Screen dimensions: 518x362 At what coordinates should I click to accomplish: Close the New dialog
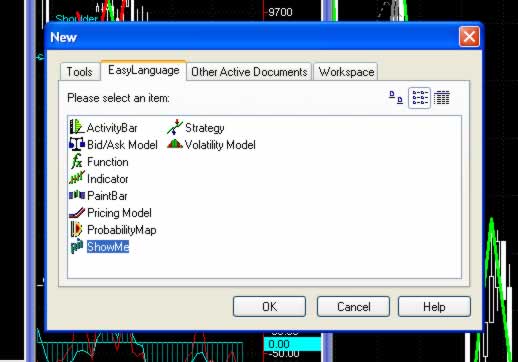pos(469,36)
